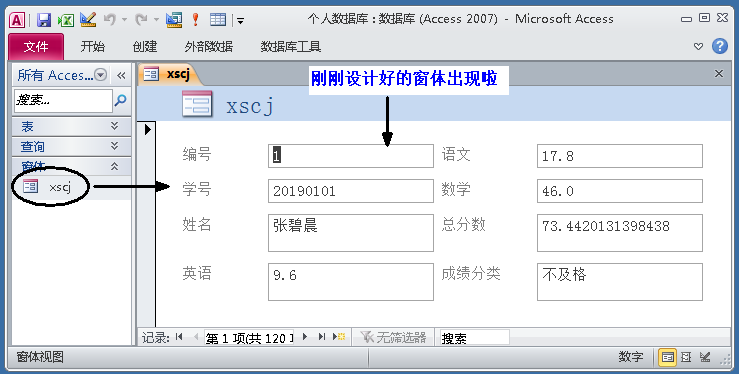This screenshot has height=374, width=739.
Task: Click the 成绩分类 label
Action: pos(471,273)
